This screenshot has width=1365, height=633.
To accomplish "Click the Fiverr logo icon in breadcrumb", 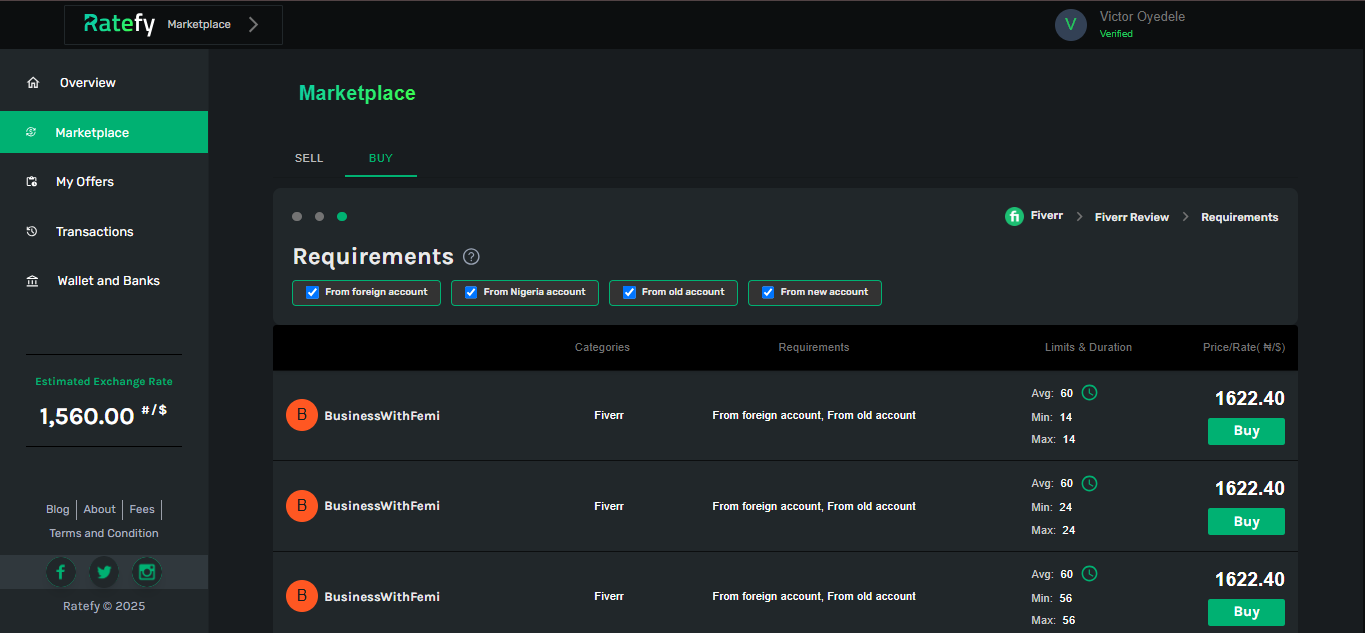I will (1014, 216).
